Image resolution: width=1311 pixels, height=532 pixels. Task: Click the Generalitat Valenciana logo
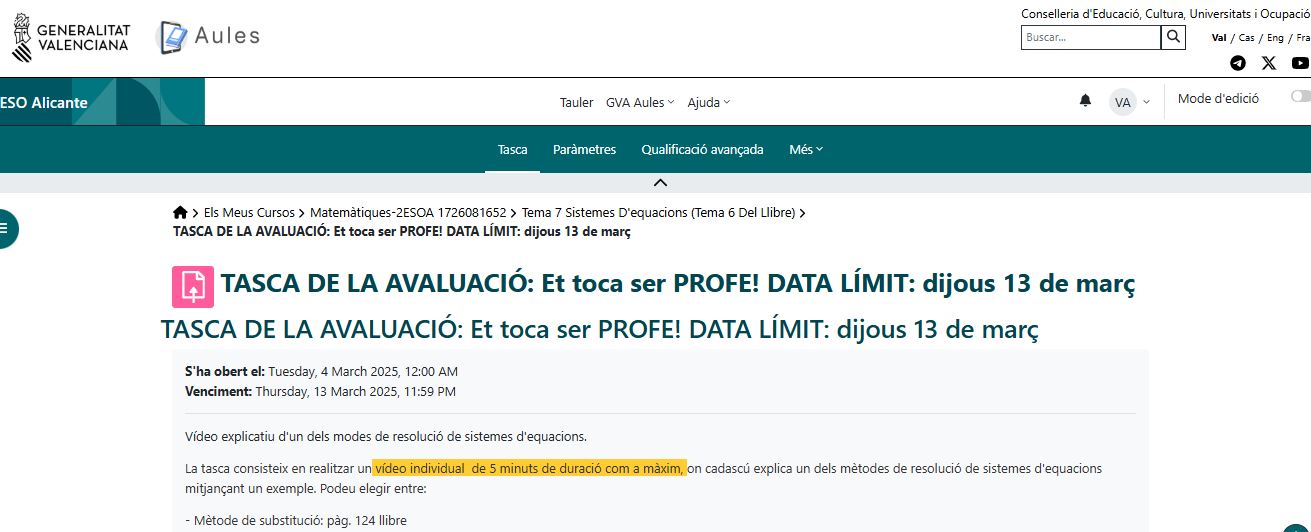click(71, 38)
